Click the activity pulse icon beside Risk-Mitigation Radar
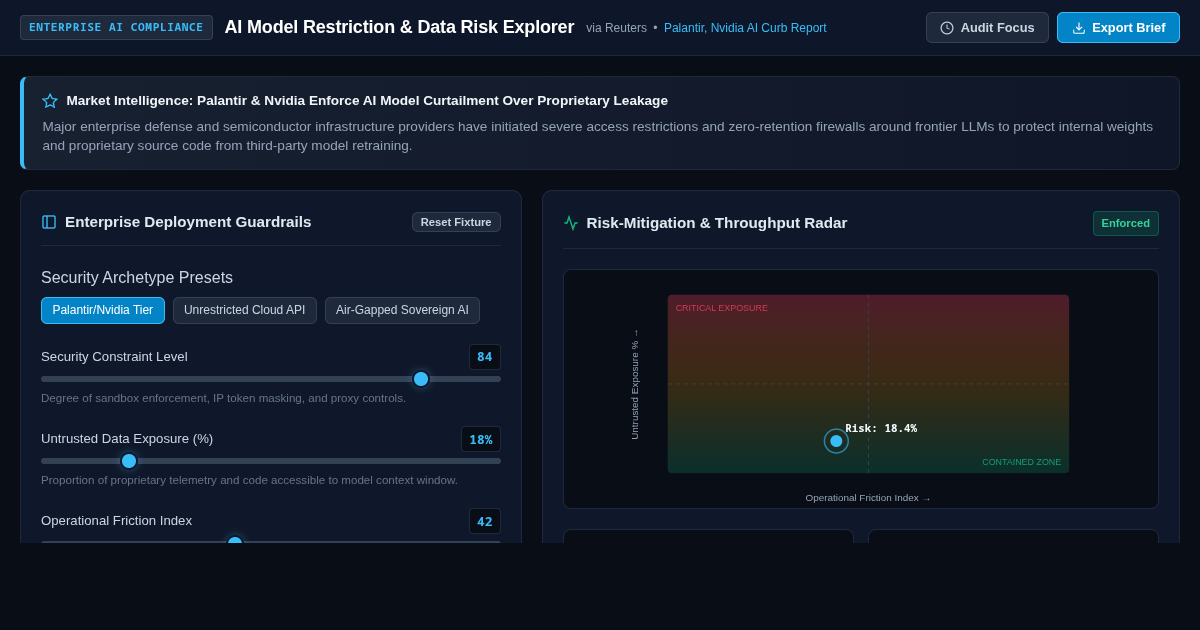Viewport: 1200px width, 630px height. click(571, 223)
